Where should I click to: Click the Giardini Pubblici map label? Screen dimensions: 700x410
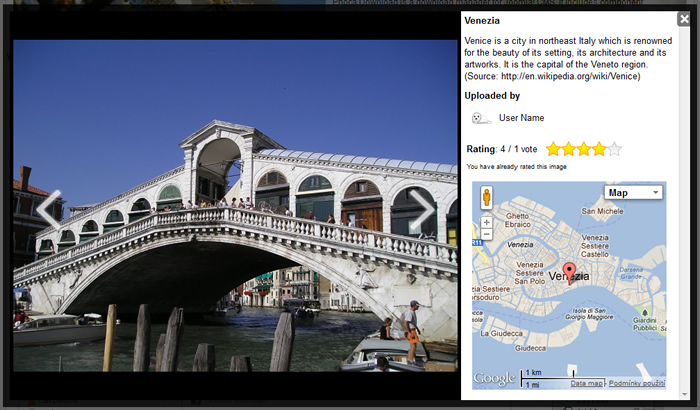click(x=645, y=324)
